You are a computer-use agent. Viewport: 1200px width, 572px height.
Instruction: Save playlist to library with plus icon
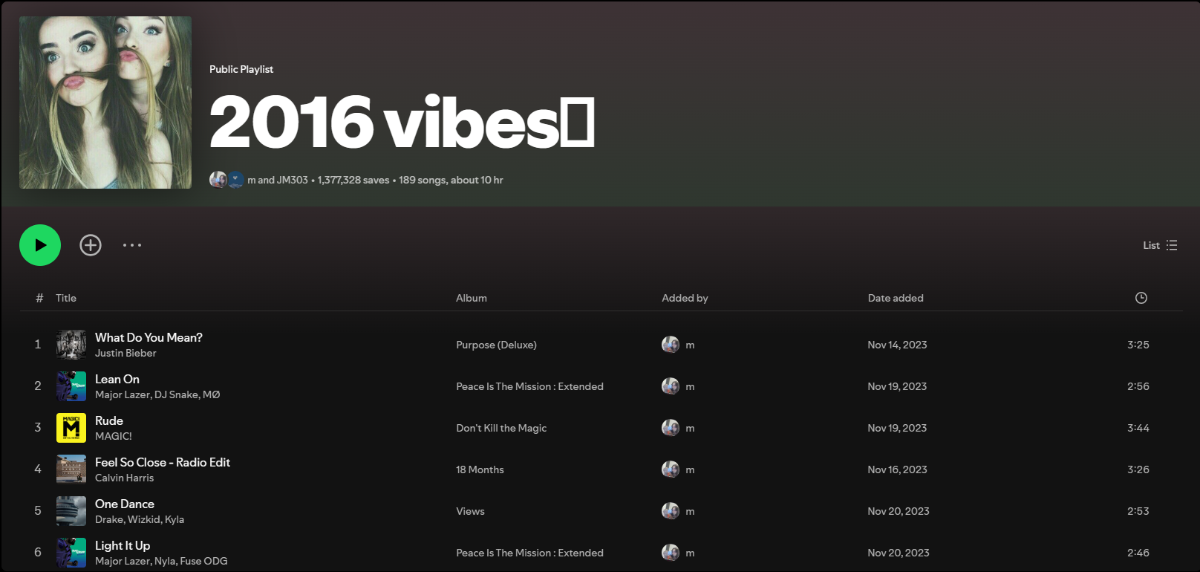coord(91,245)
